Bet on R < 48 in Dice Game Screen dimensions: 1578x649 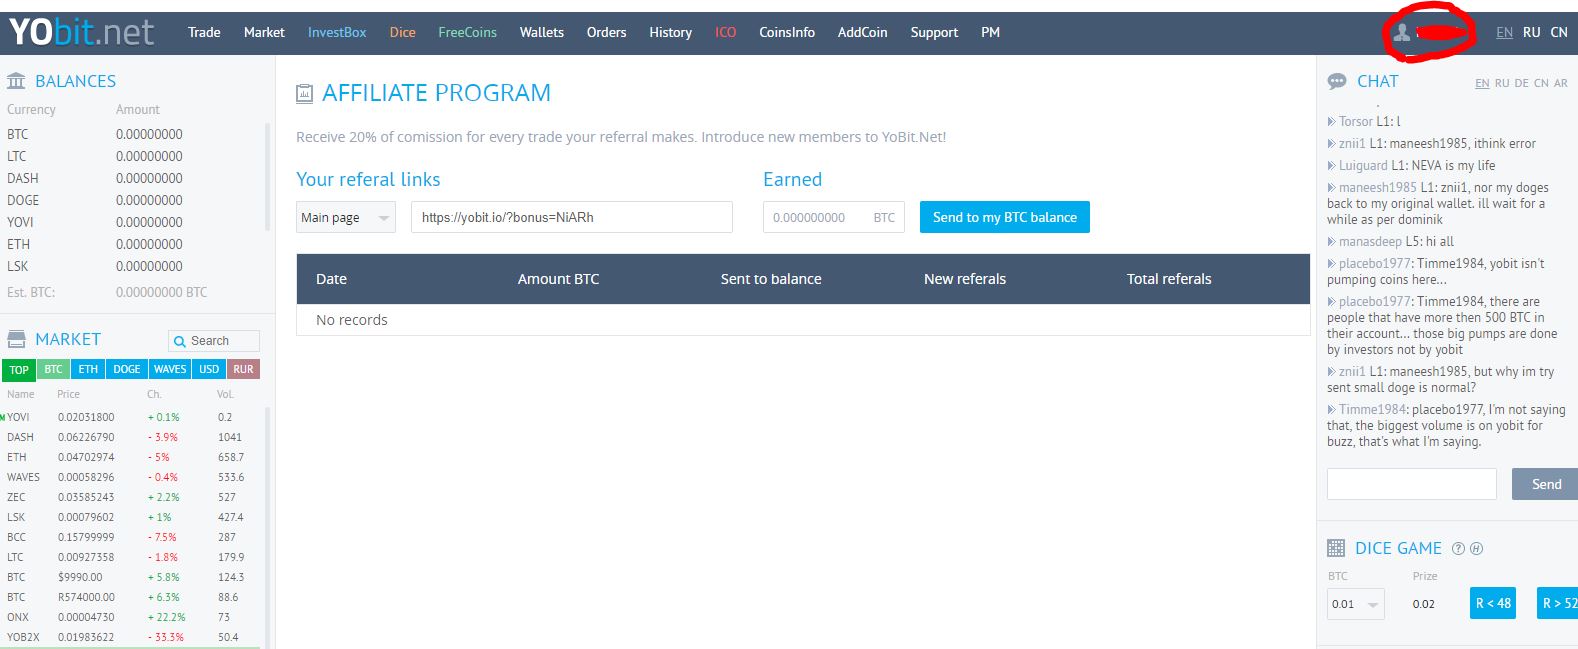[x=1493, y=603]
